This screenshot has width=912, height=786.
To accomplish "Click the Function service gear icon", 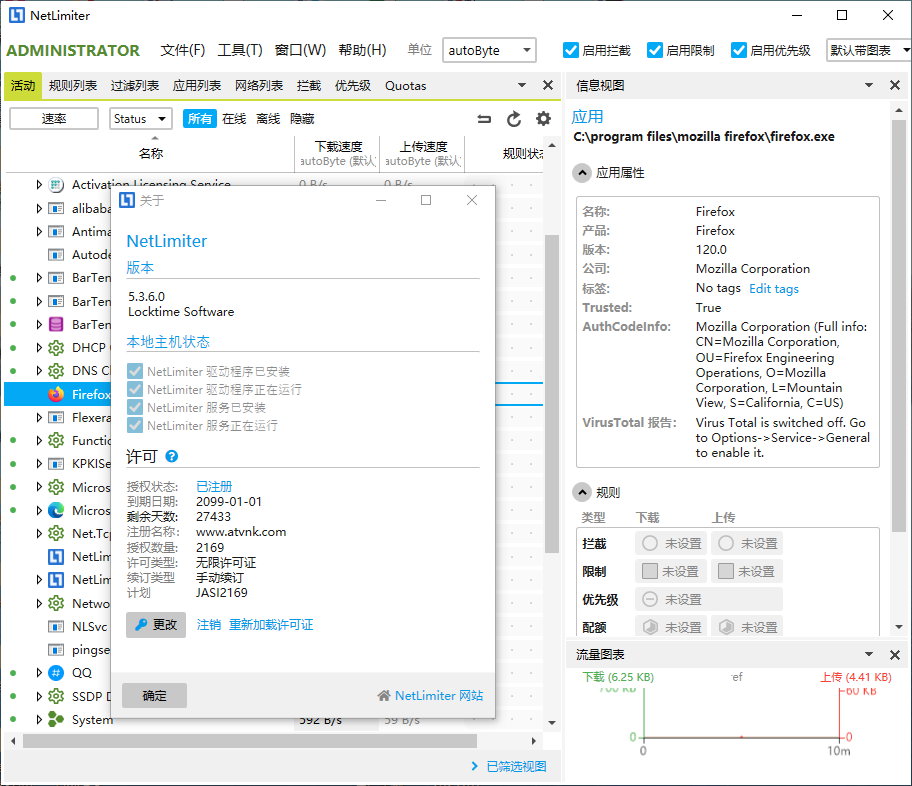I will pyautogui.click(x=56, y=440).
